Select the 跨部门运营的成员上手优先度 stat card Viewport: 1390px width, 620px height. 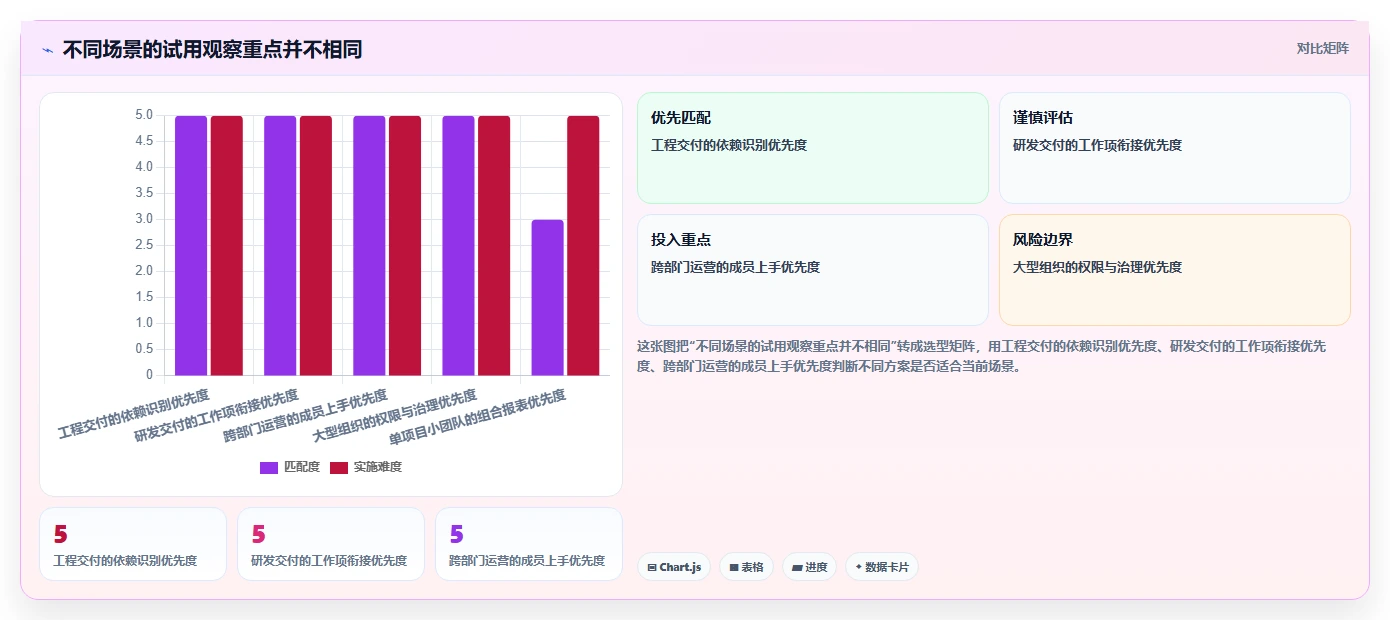click(529, 544)
